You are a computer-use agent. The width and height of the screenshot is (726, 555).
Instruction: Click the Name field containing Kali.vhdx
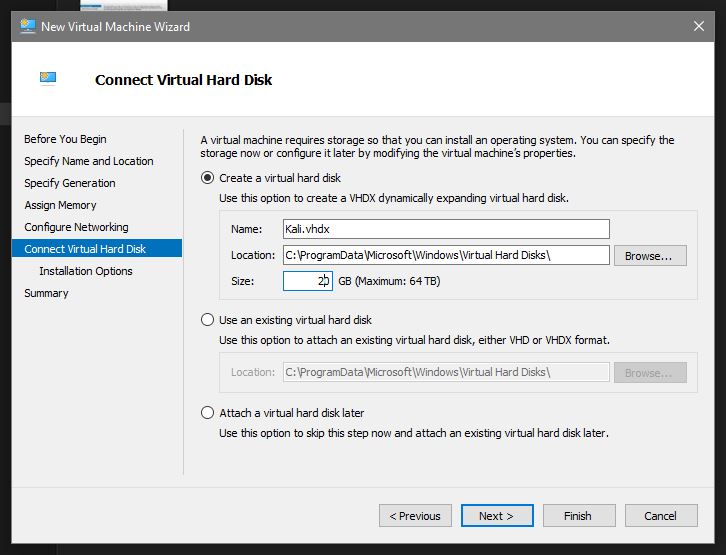point(445,229)
